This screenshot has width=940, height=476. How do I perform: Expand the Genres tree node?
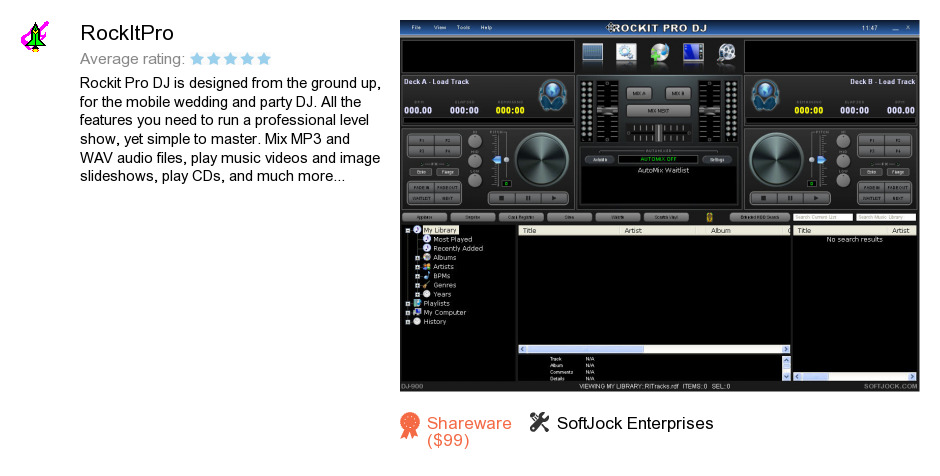point(417,285)
